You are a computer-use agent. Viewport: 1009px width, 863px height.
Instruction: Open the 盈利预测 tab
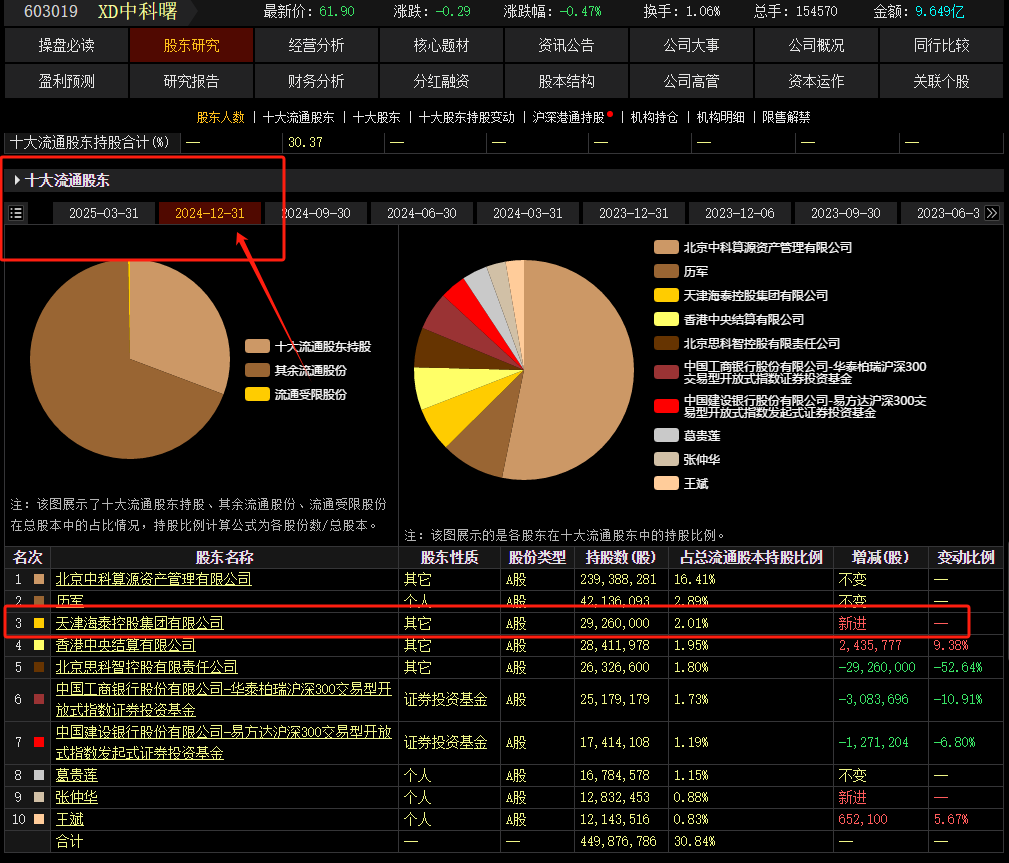pos(66,82)
